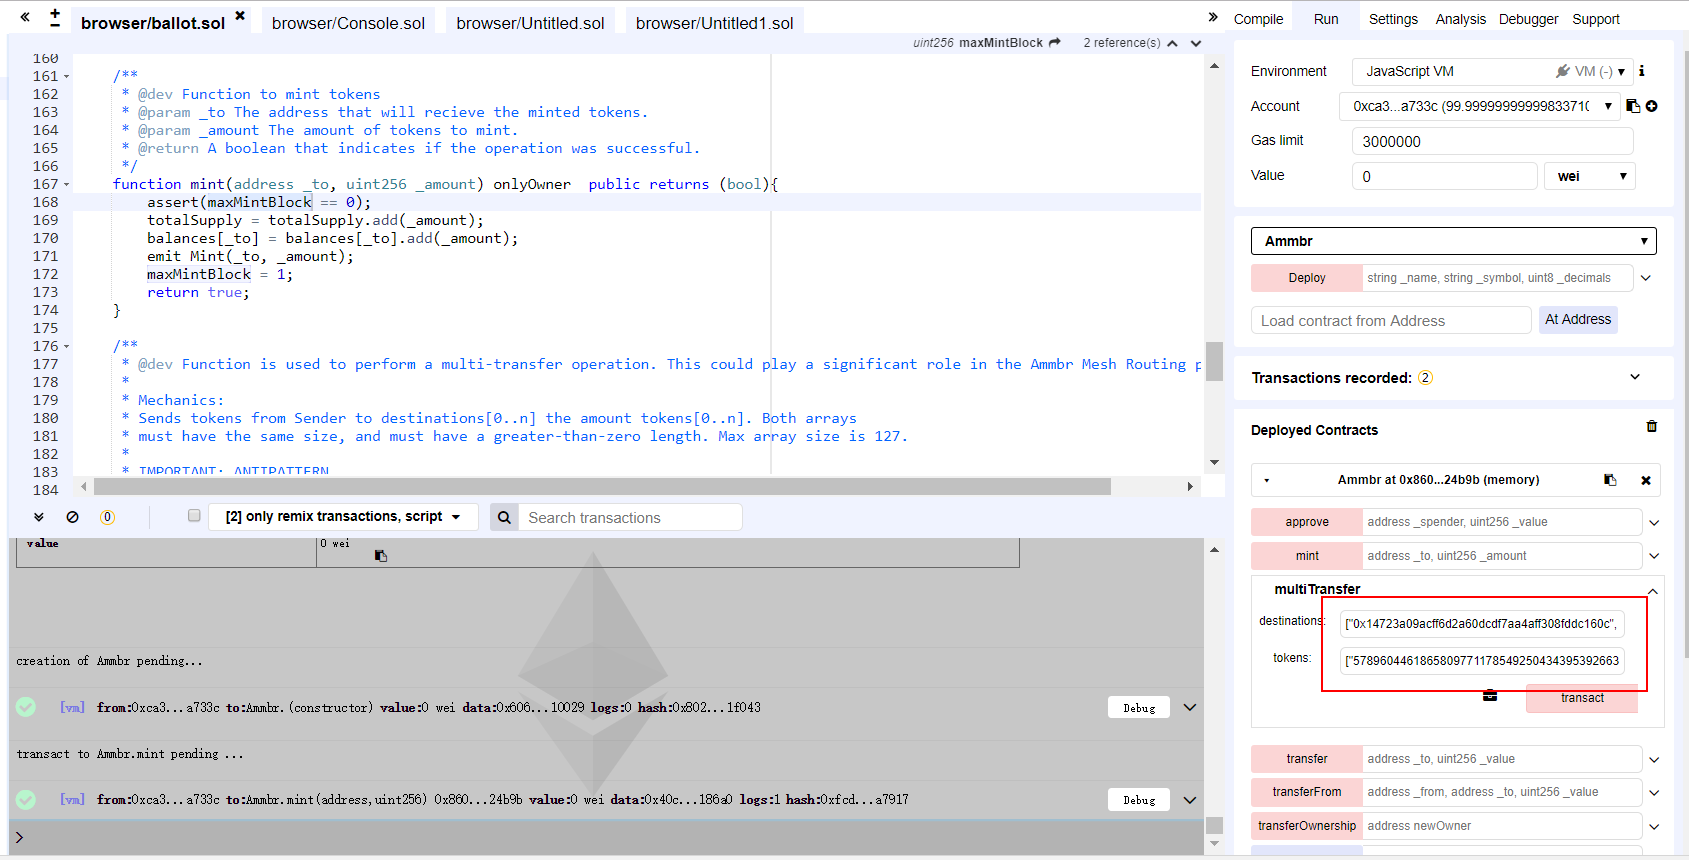Create new account plus icon
Image resolution: width=1689 pixels, height=860 pixels.
pos(1652,106)
